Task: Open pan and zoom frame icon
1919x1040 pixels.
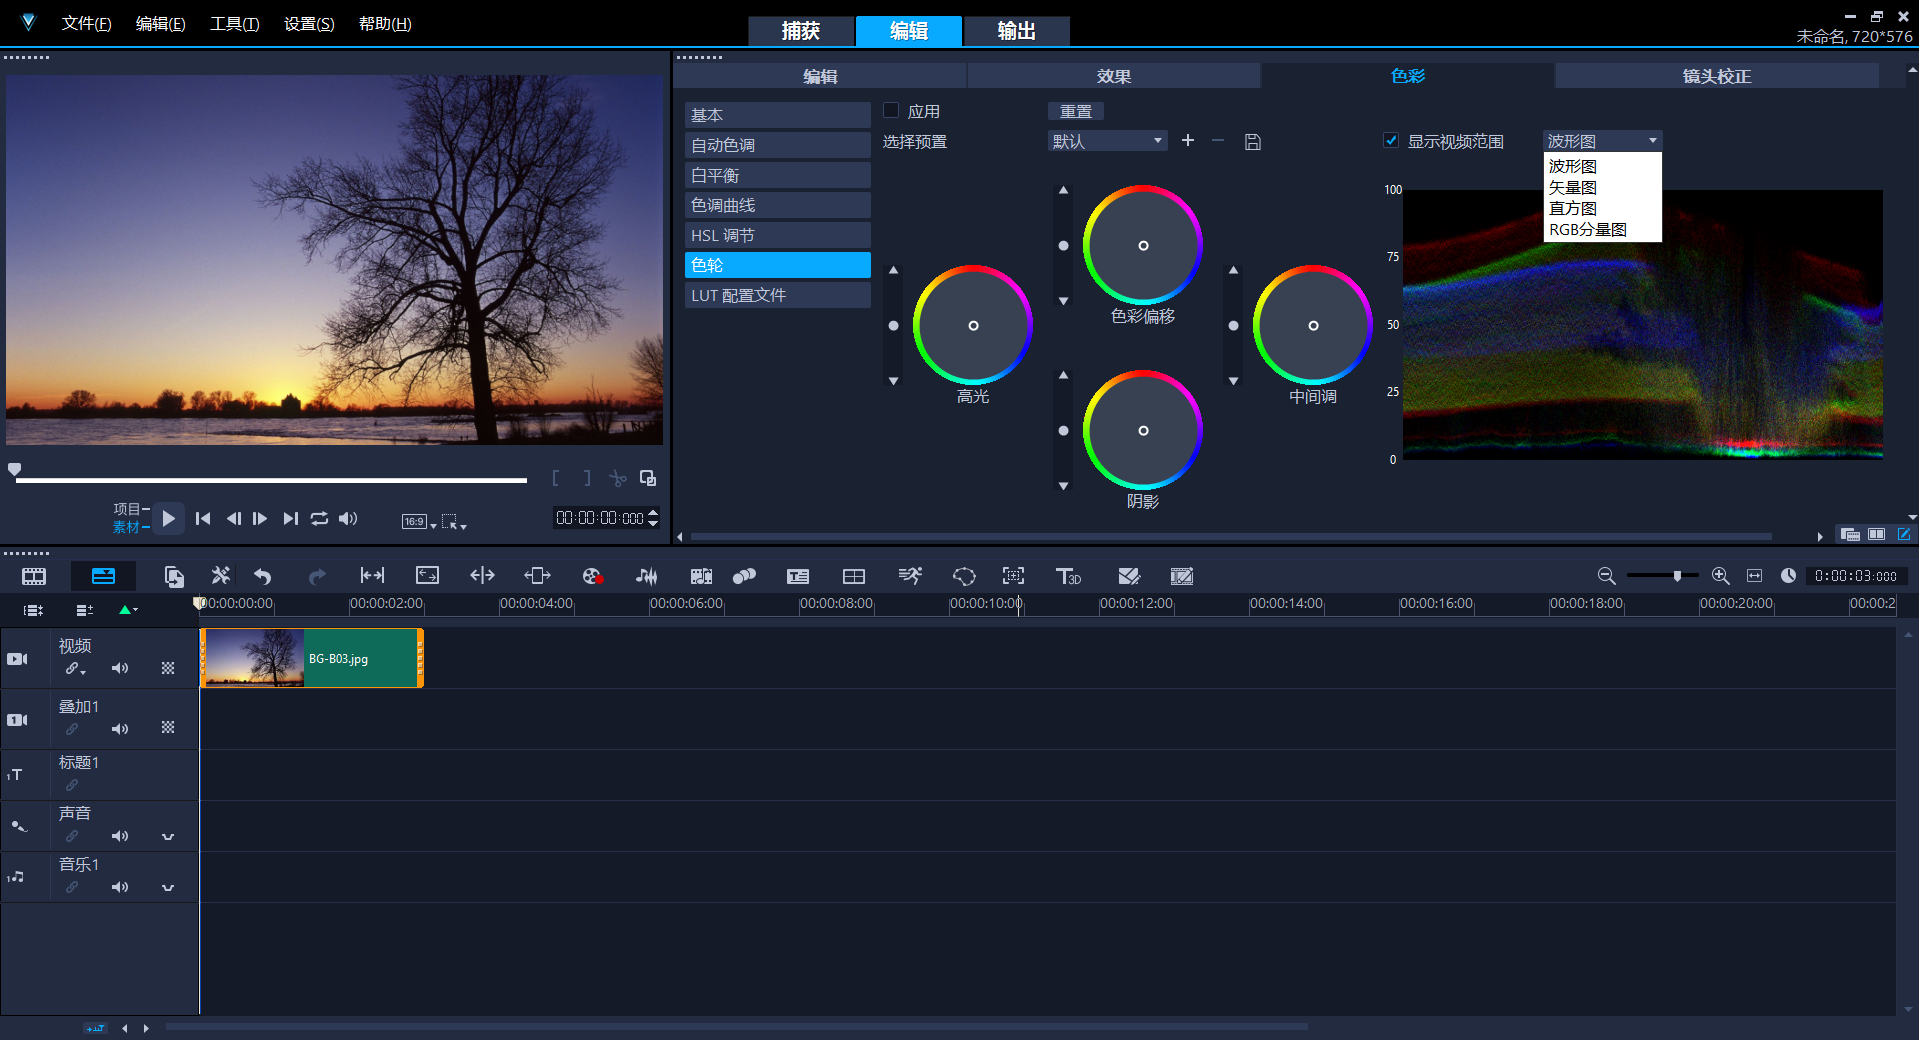Action: pyautogui.click(x=1013, y=575)
